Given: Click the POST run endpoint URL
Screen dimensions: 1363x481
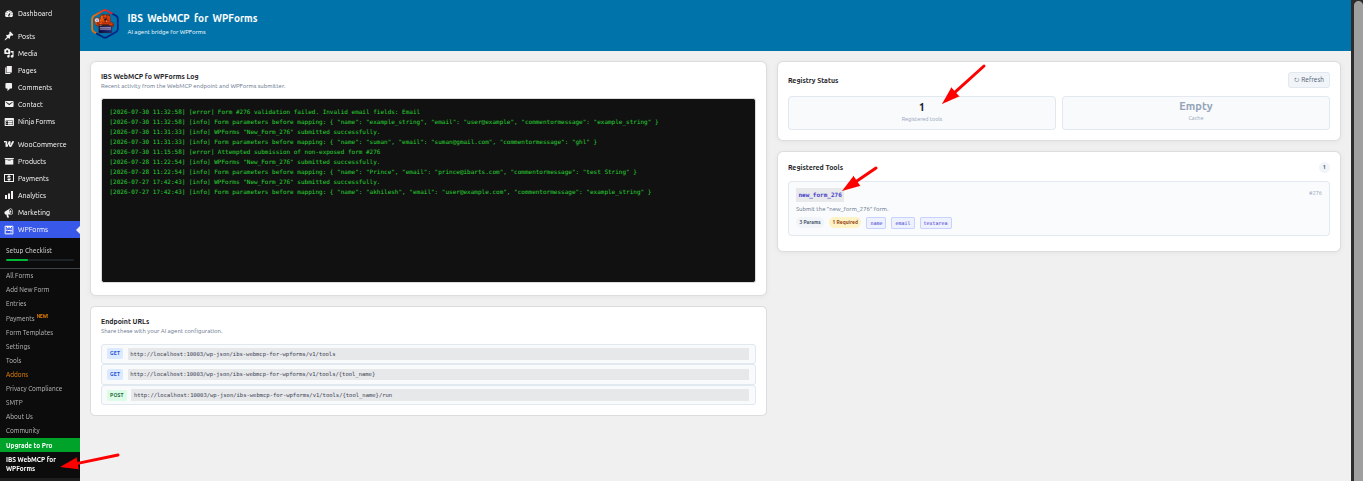Looking at the screenshot, I should [x=439, y=395].
